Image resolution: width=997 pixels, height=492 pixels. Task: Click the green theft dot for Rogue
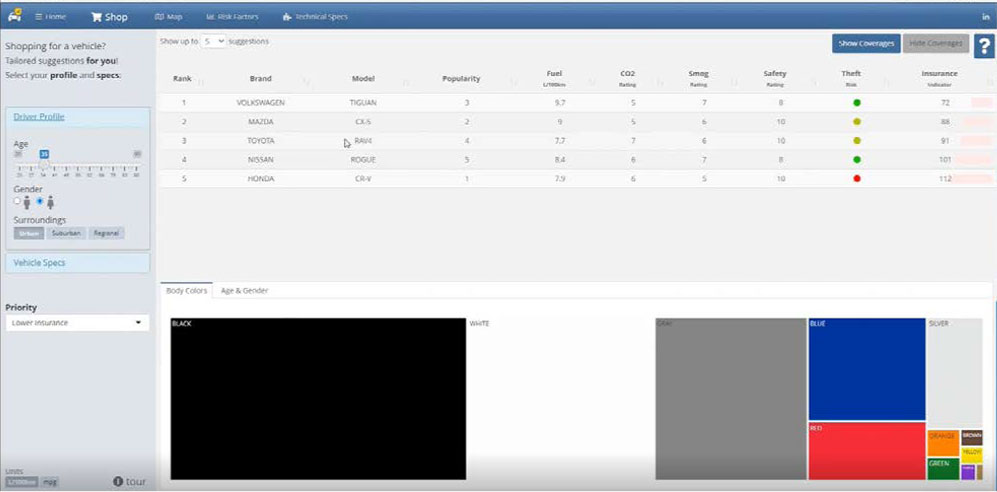[x=856, y=160]
